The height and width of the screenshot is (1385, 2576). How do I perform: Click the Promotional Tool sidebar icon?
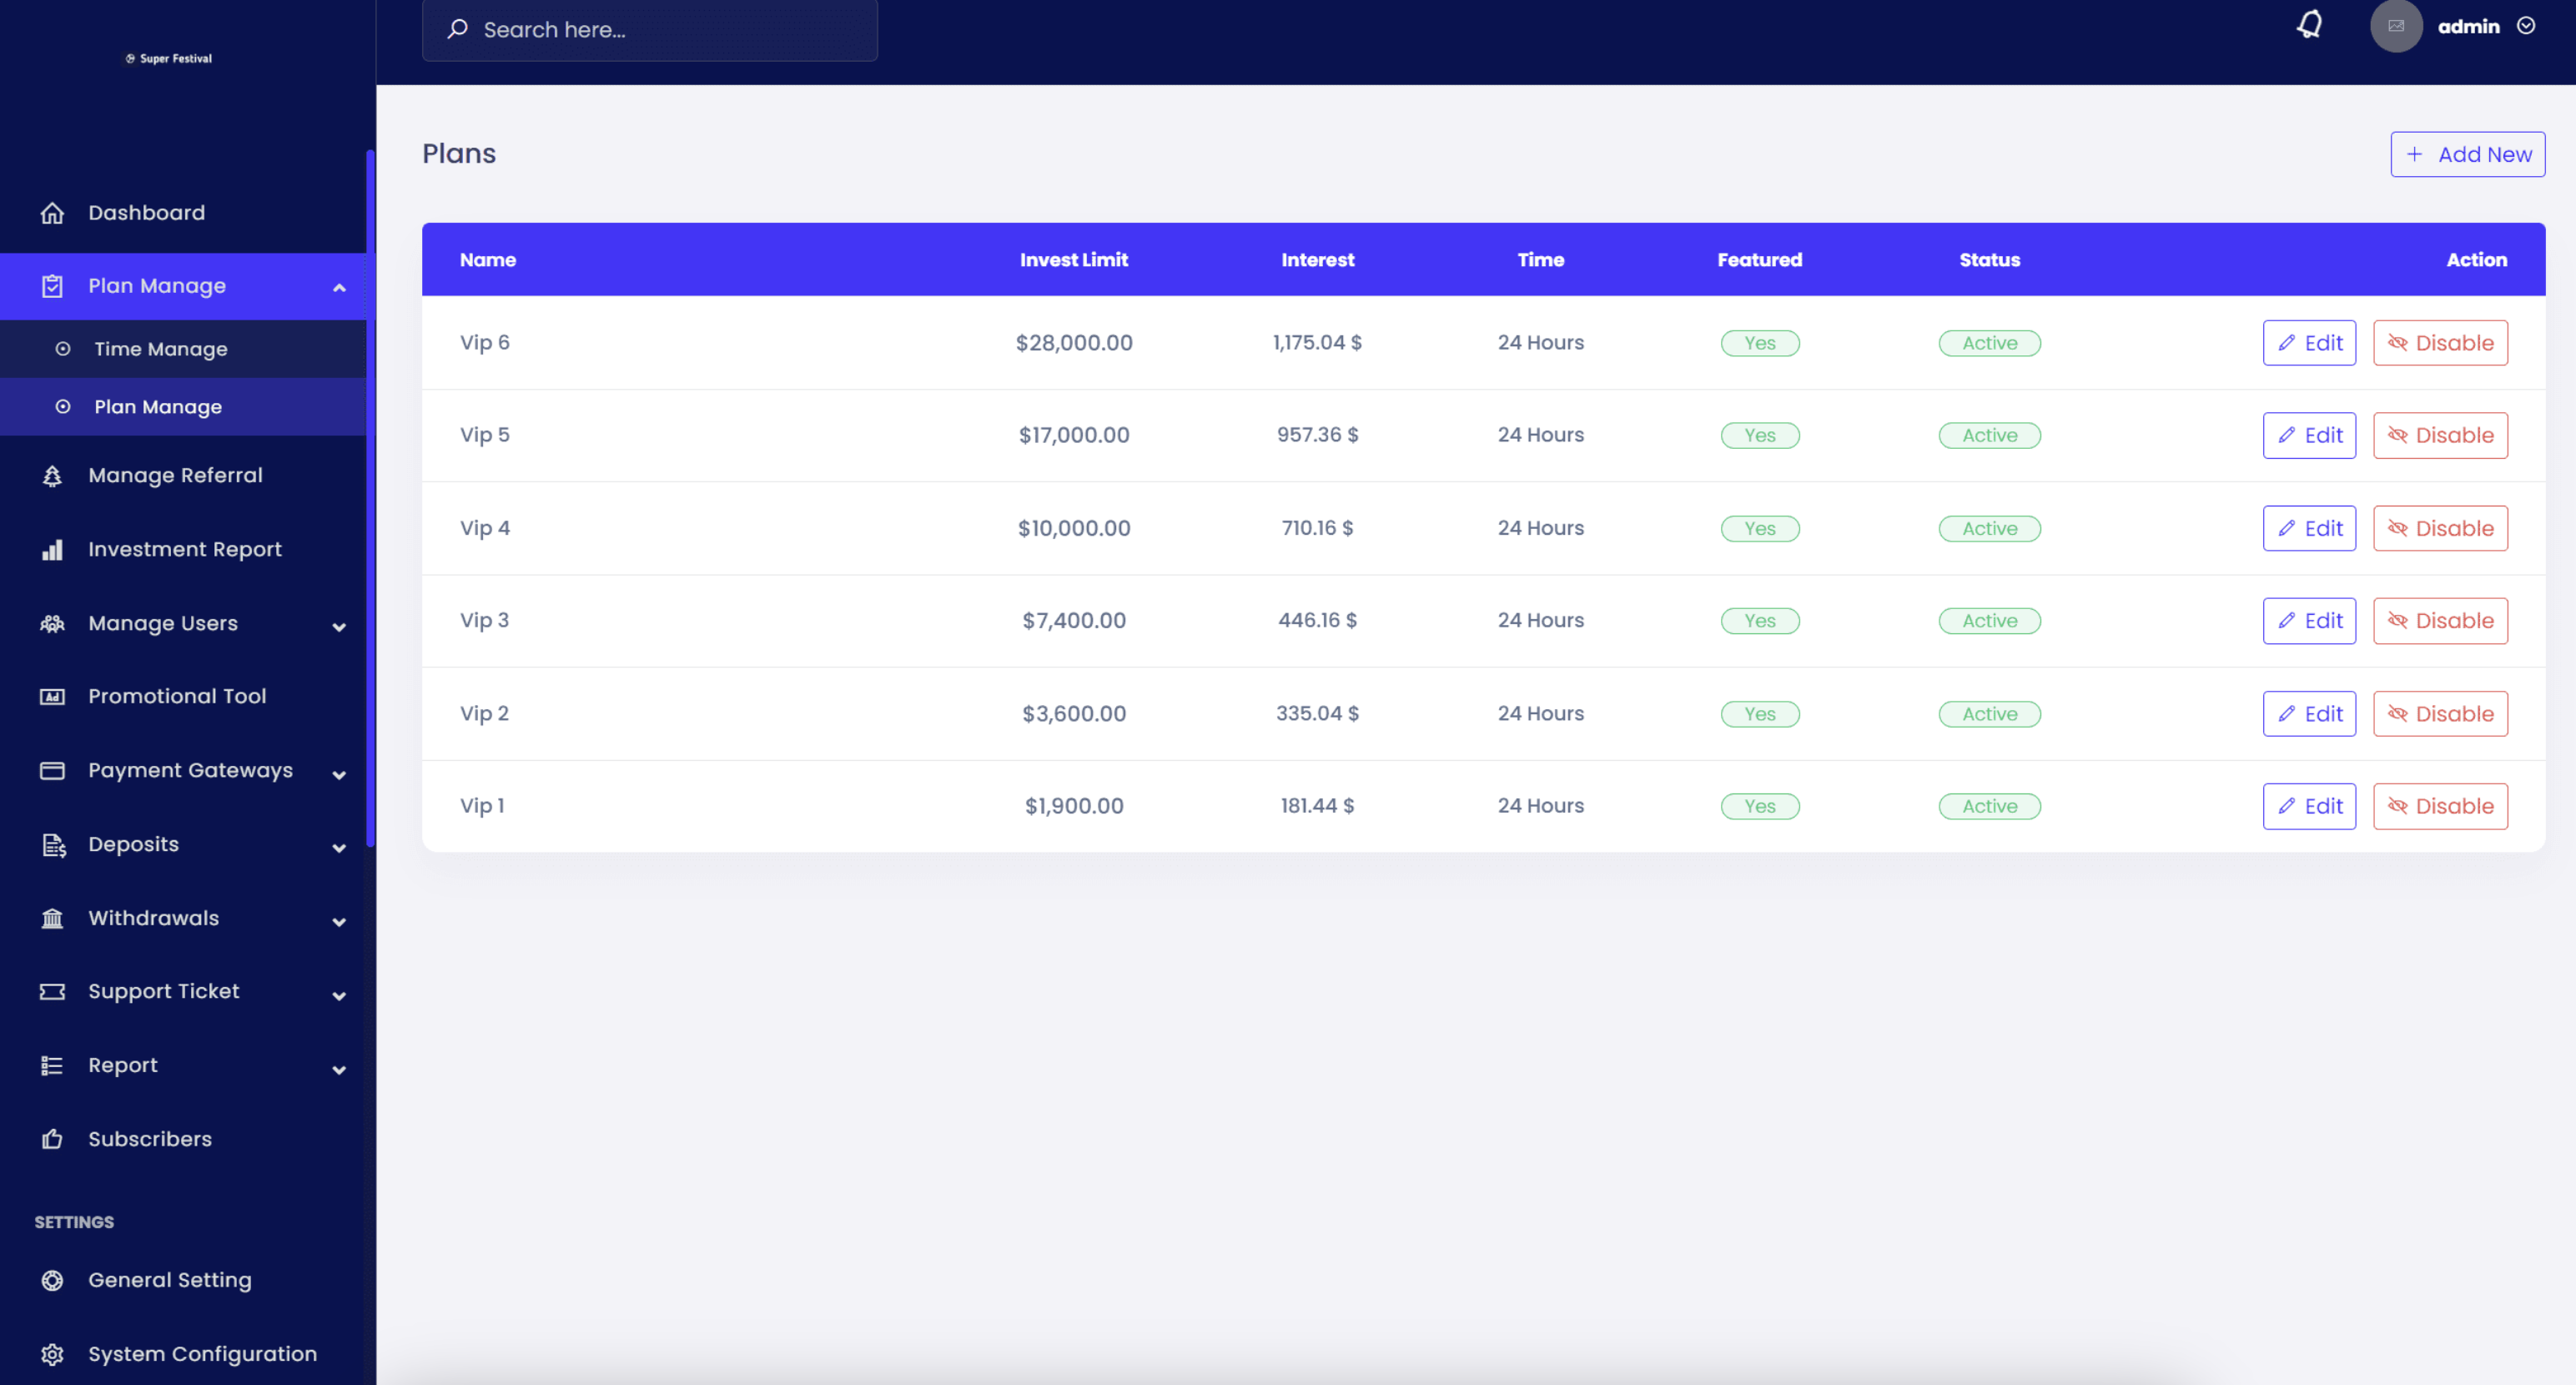click(51, 696)
